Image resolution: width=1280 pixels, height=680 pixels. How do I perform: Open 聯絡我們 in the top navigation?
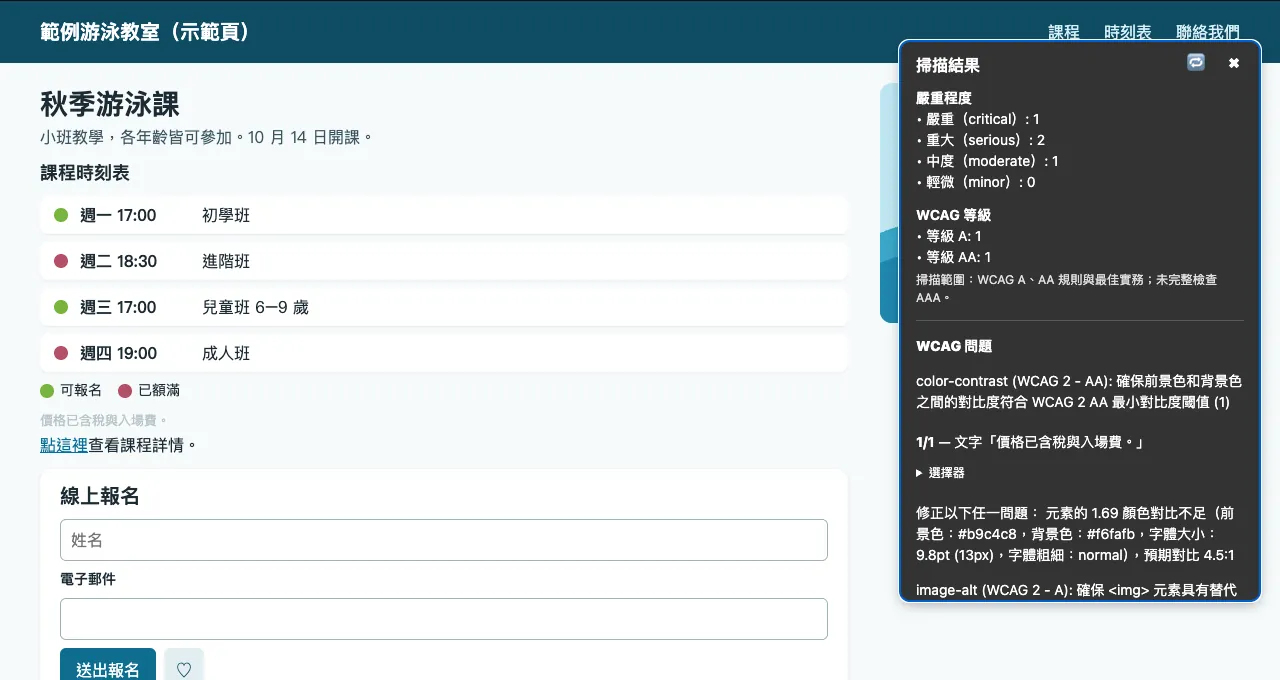[1208, 32]
